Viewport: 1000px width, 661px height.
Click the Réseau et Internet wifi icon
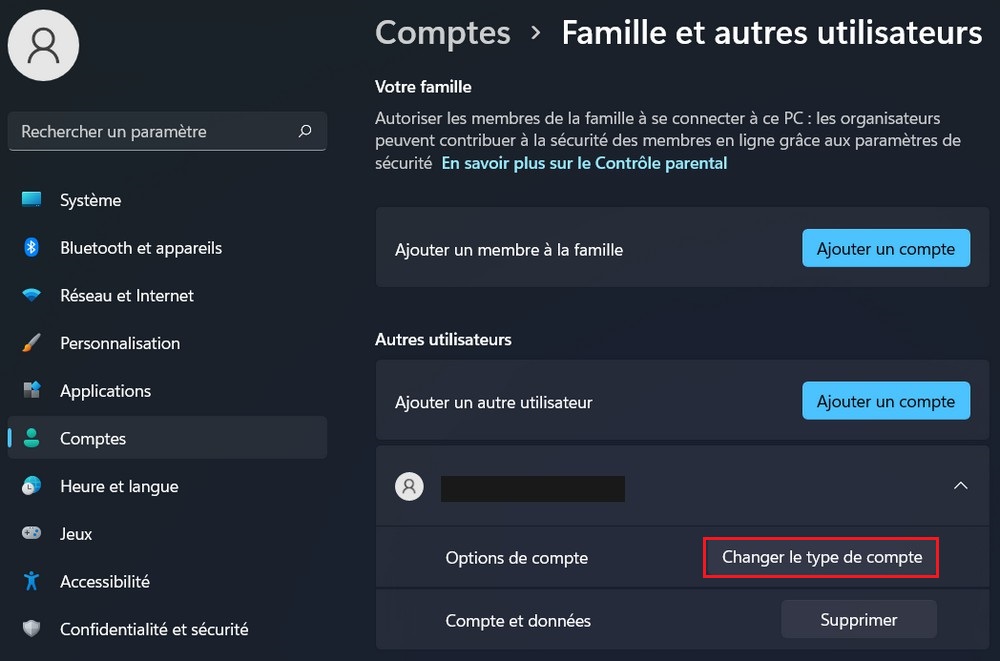click(32, 296)
